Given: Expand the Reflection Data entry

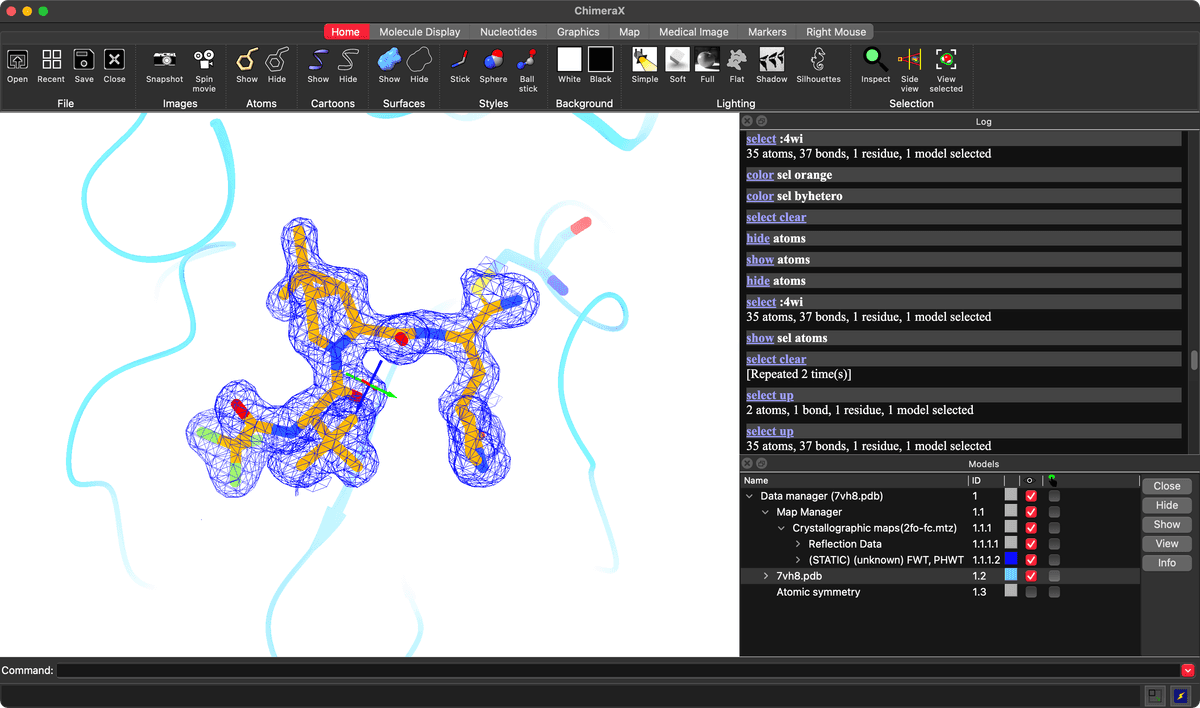Looking at the screenshot, I should [x=798, y=544].
